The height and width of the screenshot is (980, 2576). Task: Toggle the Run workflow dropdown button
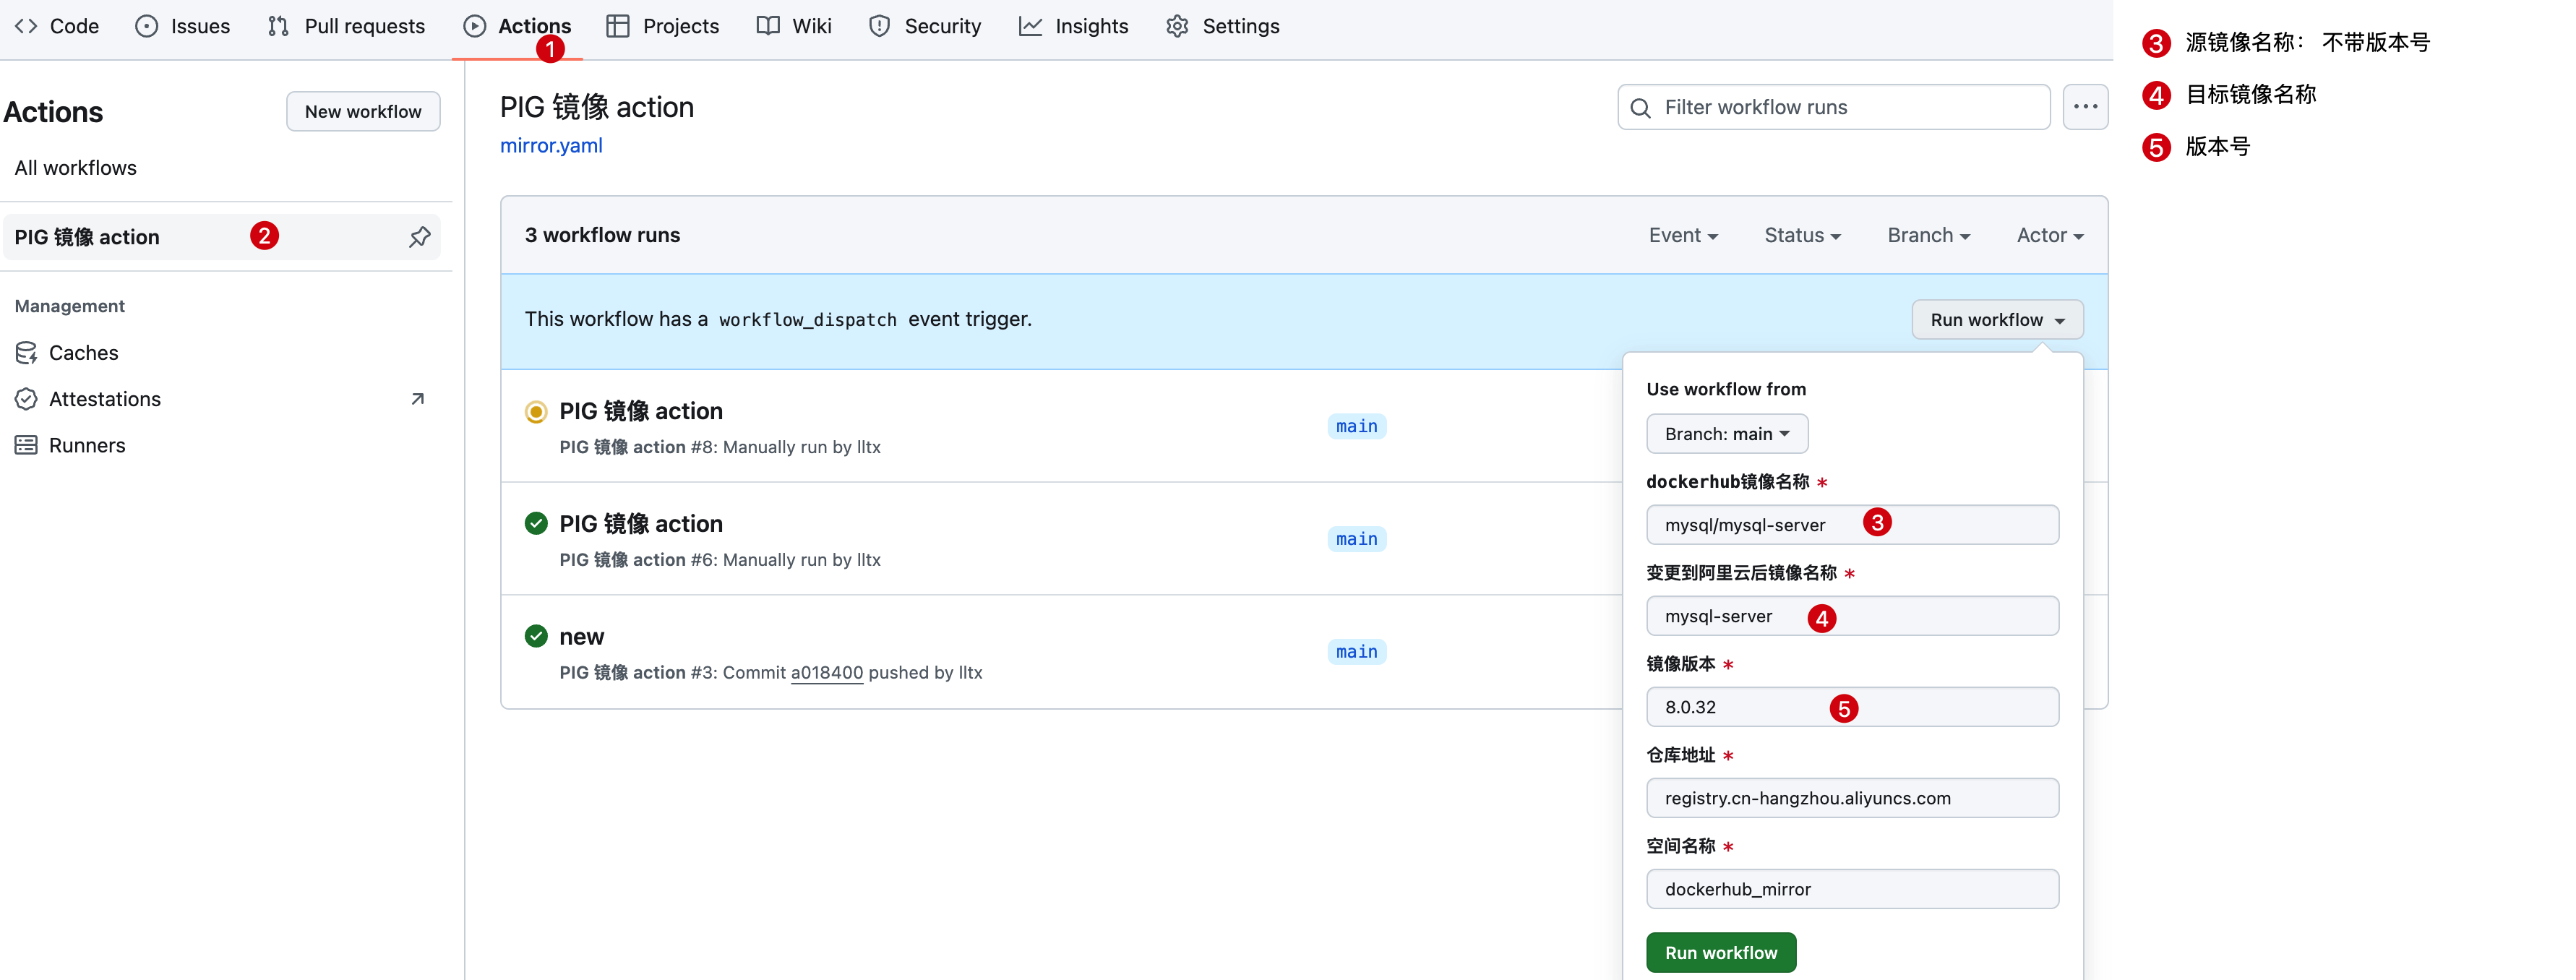click(1996, 320)
